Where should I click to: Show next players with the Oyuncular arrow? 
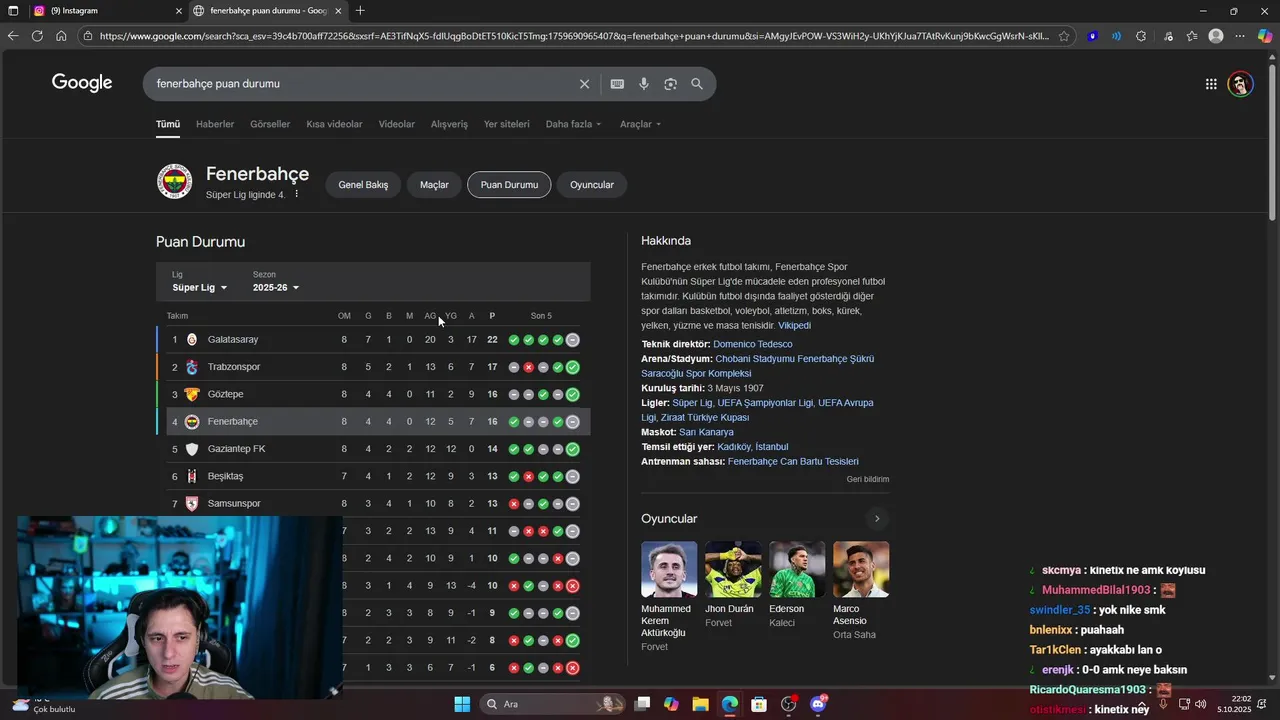click(x=877, y=519)
